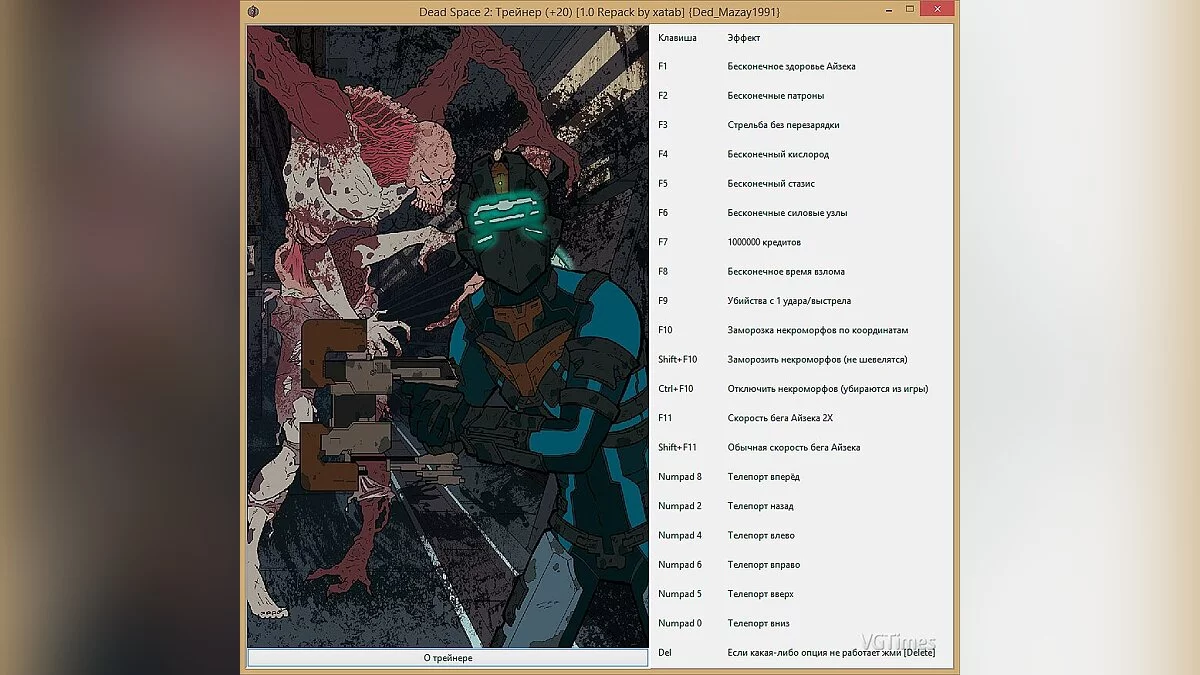Click the 'F9' hotkey label
This screenshot has width=1200, height=675.
point(663,301)
